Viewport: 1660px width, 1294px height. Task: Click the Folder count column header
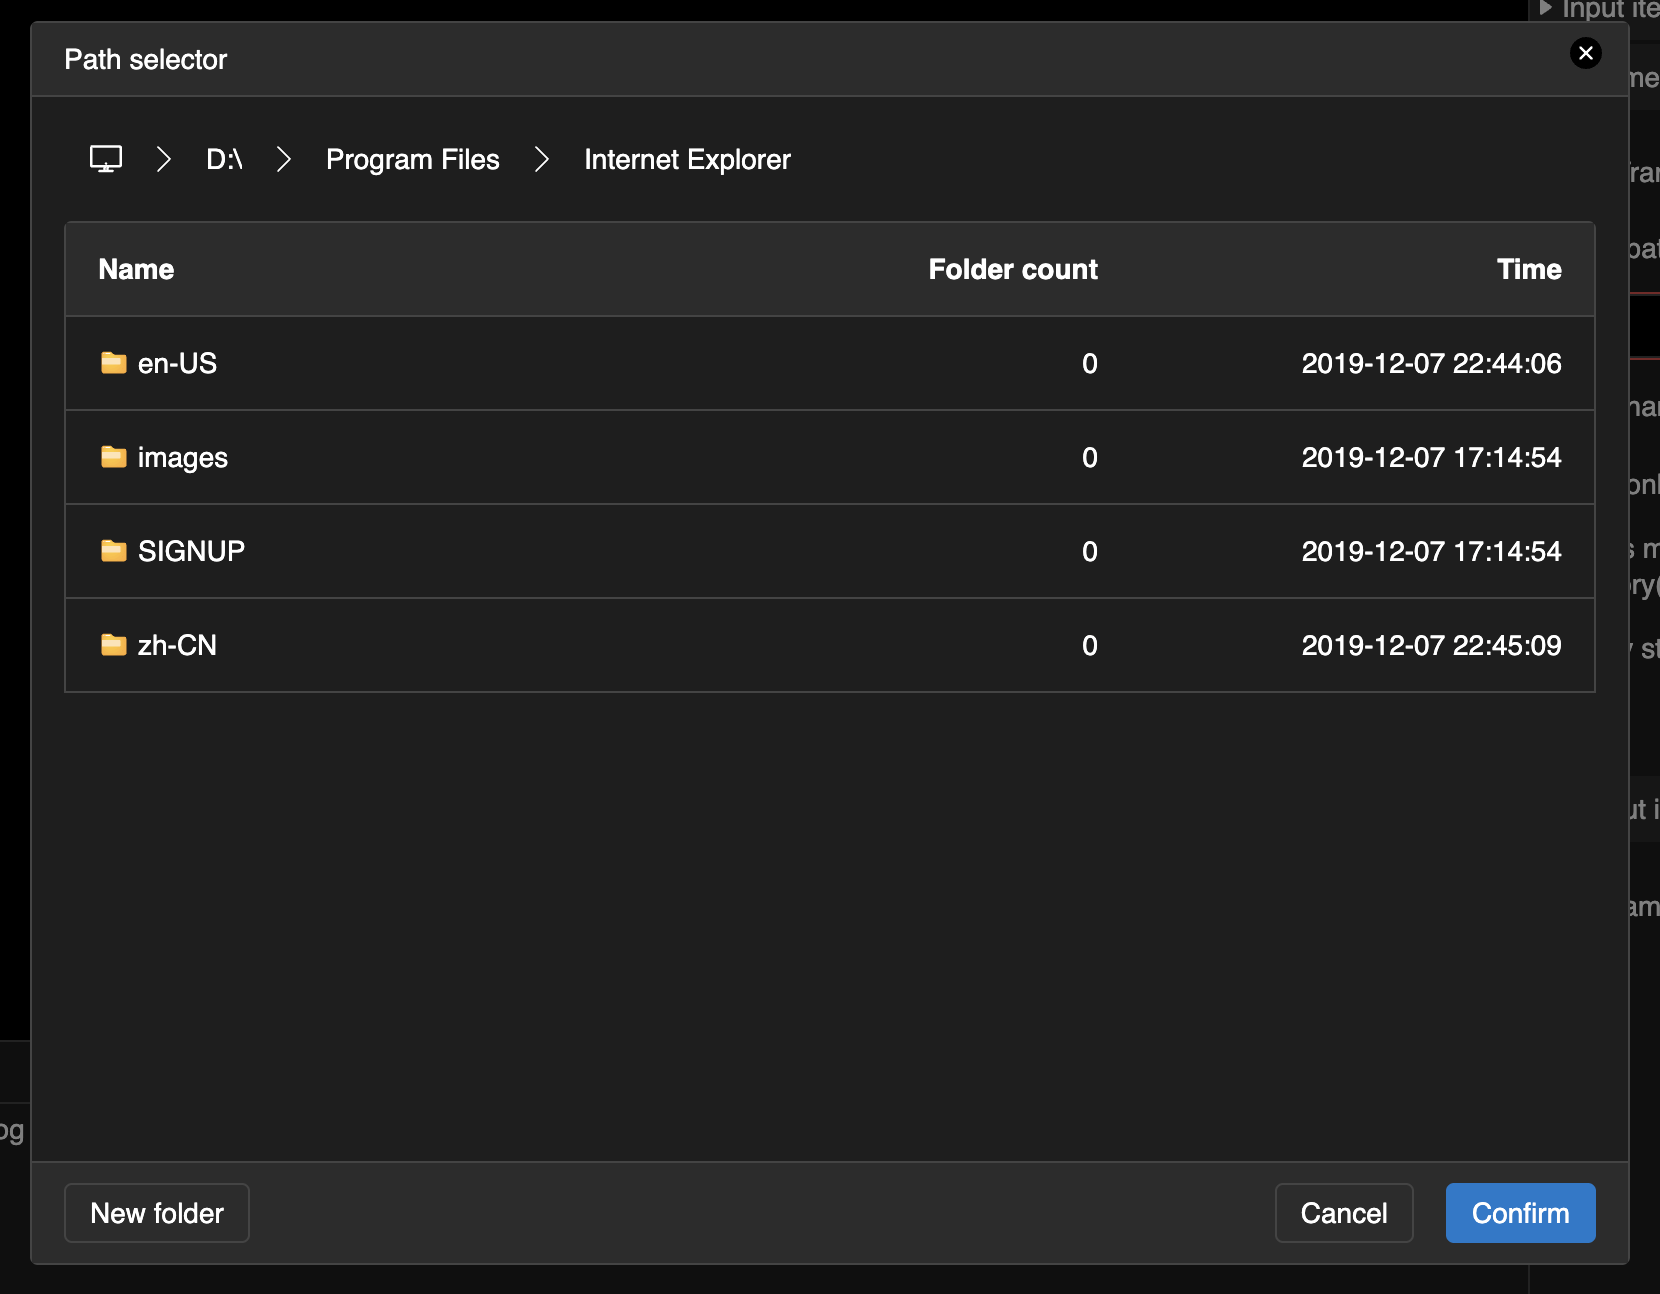point(1012,269)
